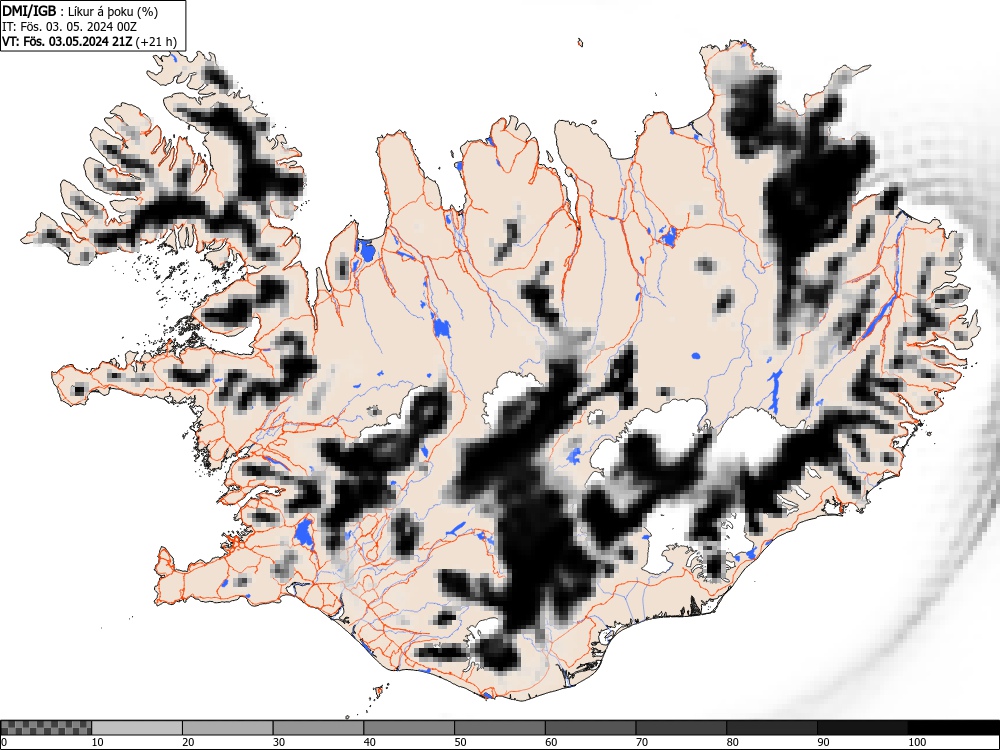Select the "VT: Fös. 03.05.2024 21Z (+21 h)" line
The width and height of the screenshot is (1000, 750).
click(89, 42)
